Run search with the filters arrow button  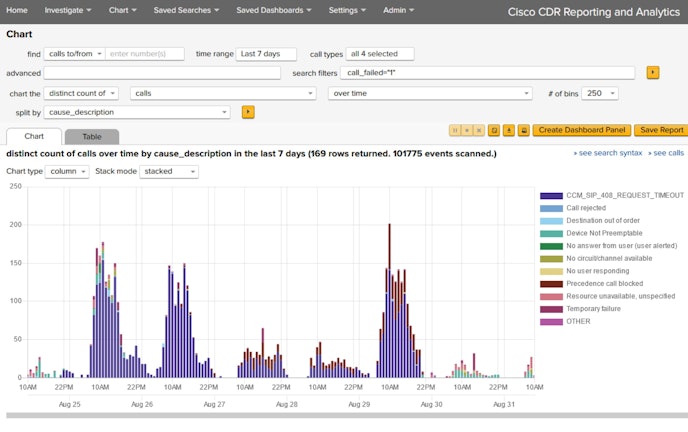tap(653, 73)
